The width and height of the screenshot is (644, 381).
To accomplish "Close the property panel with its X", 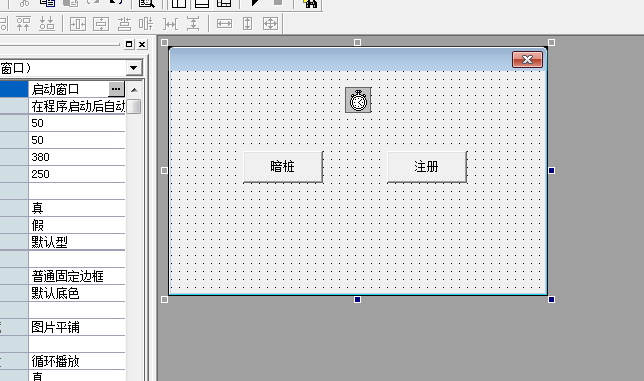I will pyautogui.click(x=142, y=44).
